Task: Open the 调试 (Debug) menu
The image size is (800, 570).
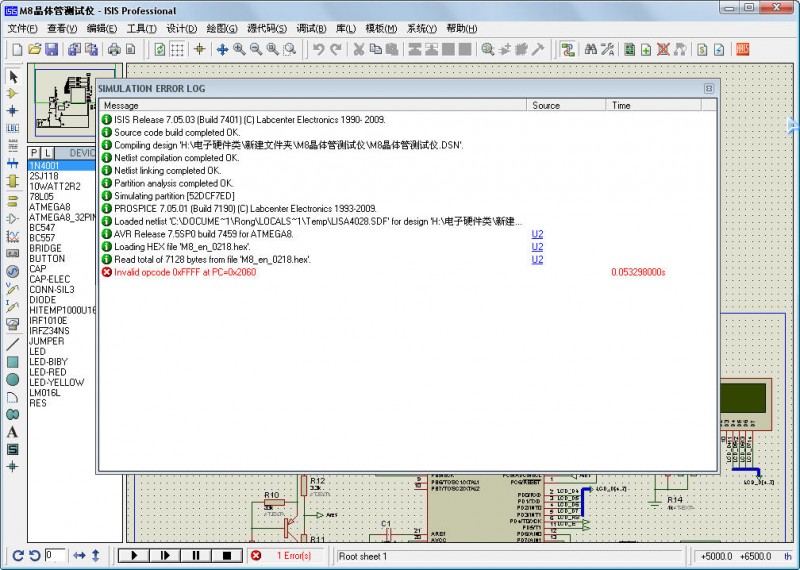Action: (312, 28)
